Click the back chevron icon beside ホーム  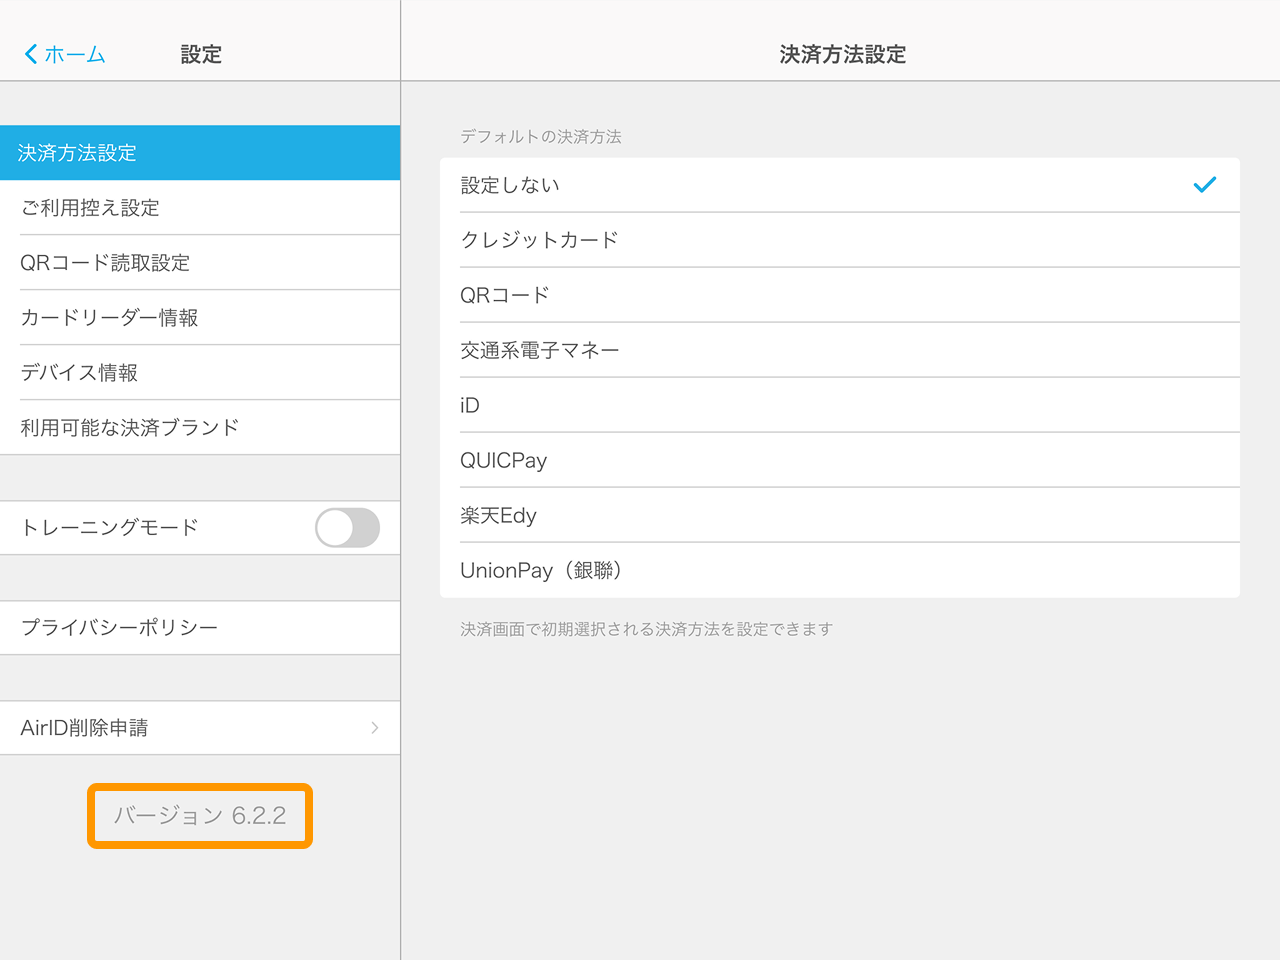click(31, 54)
